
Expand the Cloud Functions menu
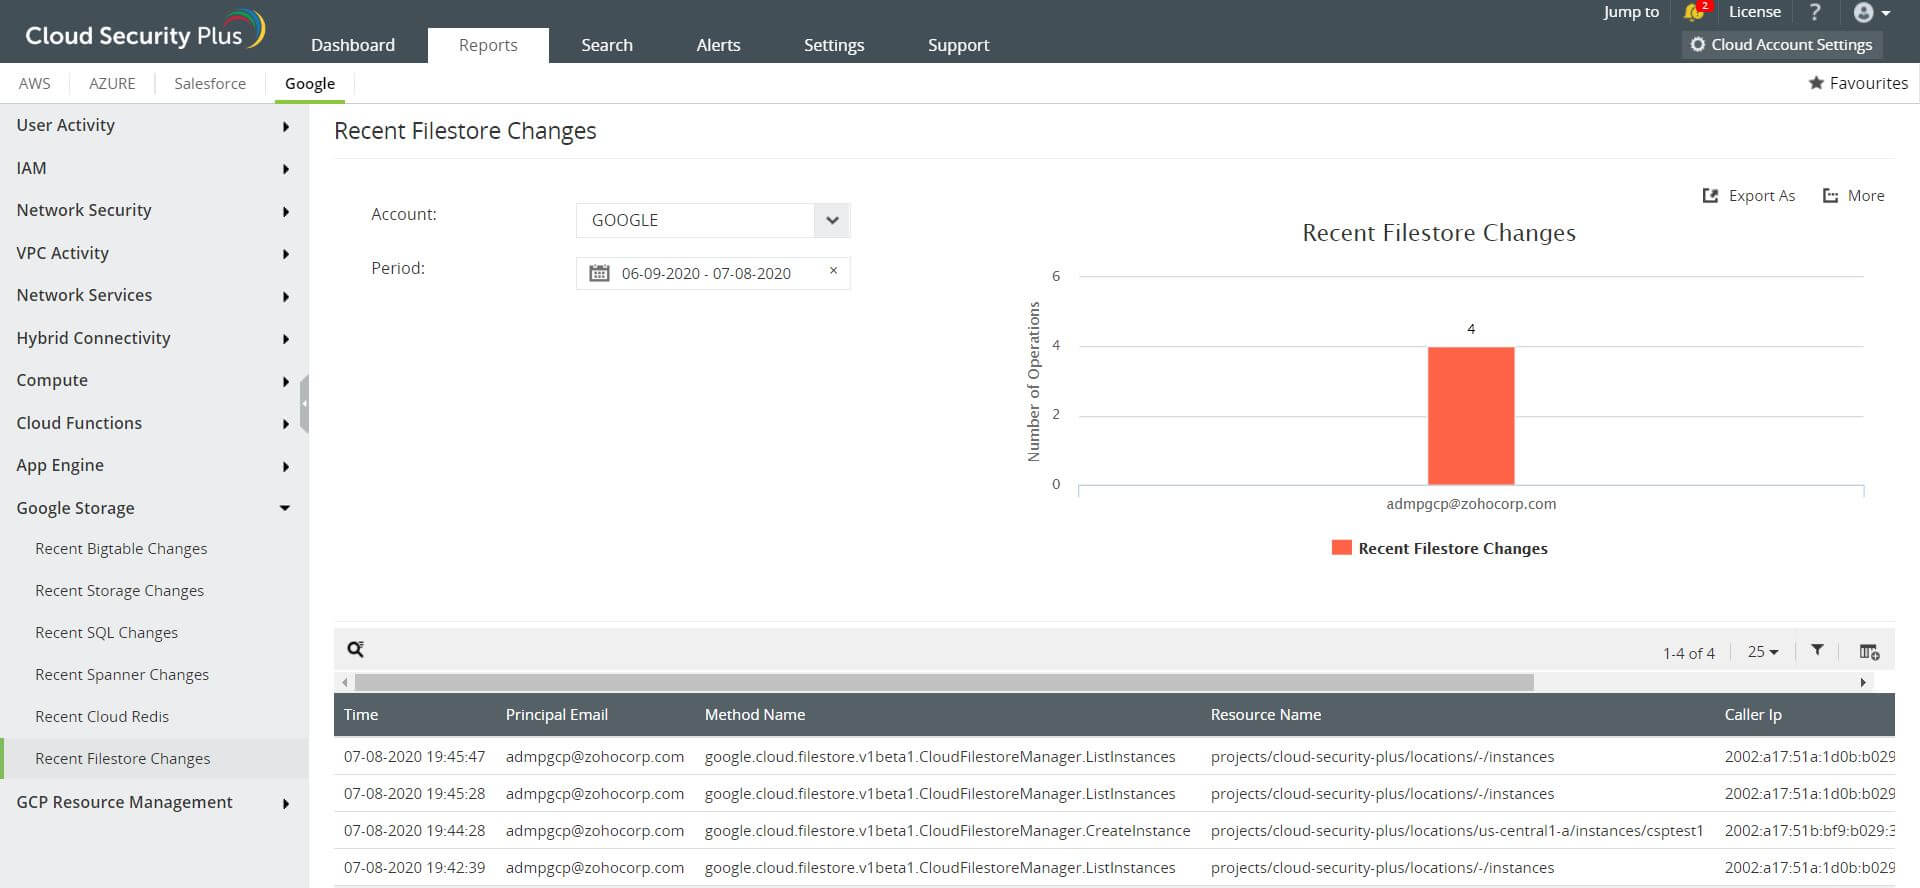click(154, 423)
